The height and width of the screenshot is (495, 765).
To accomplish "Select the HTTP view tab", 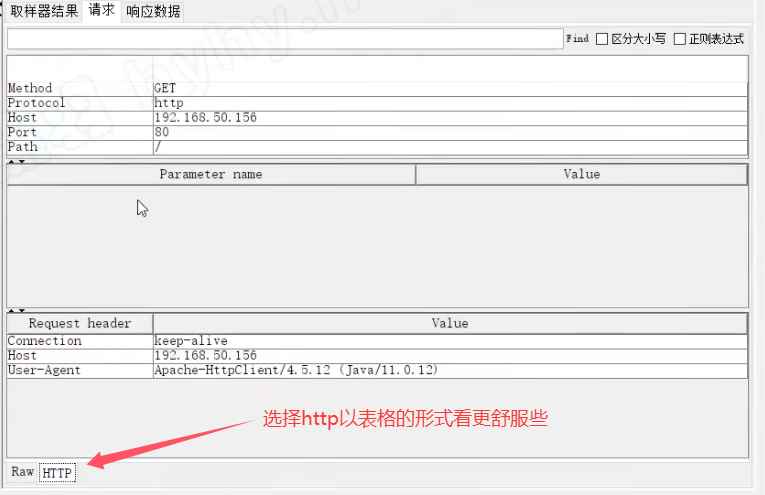I will point(57,473).
